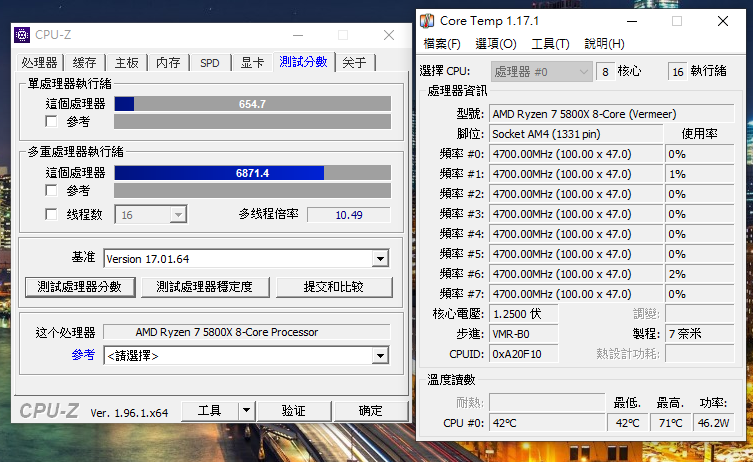
Task: Click the 提交和比较 button
Action: [334, 287]
